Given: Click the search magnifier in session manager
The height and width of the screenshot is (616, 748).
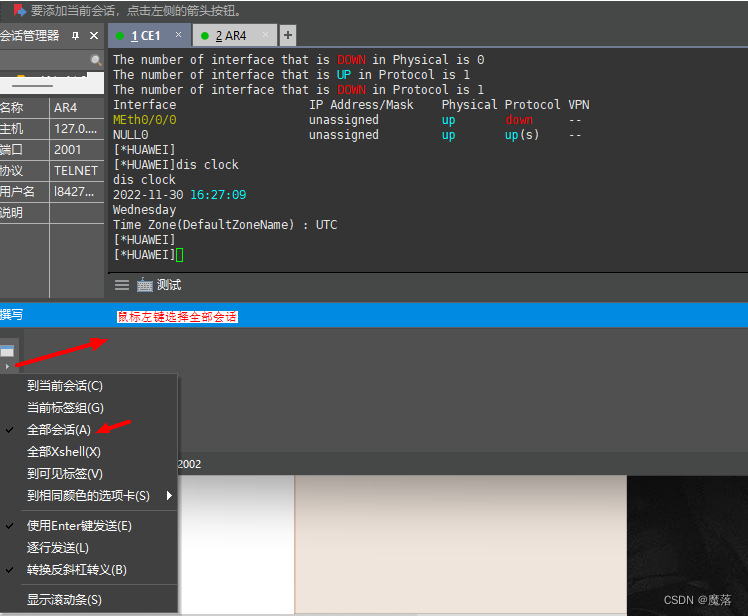Looking at the screenshot, I should [x=96, y=60].
